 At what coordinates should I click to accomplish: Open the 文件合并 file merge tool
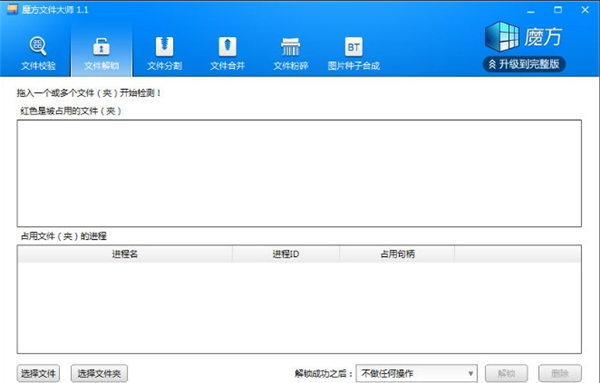227,53
